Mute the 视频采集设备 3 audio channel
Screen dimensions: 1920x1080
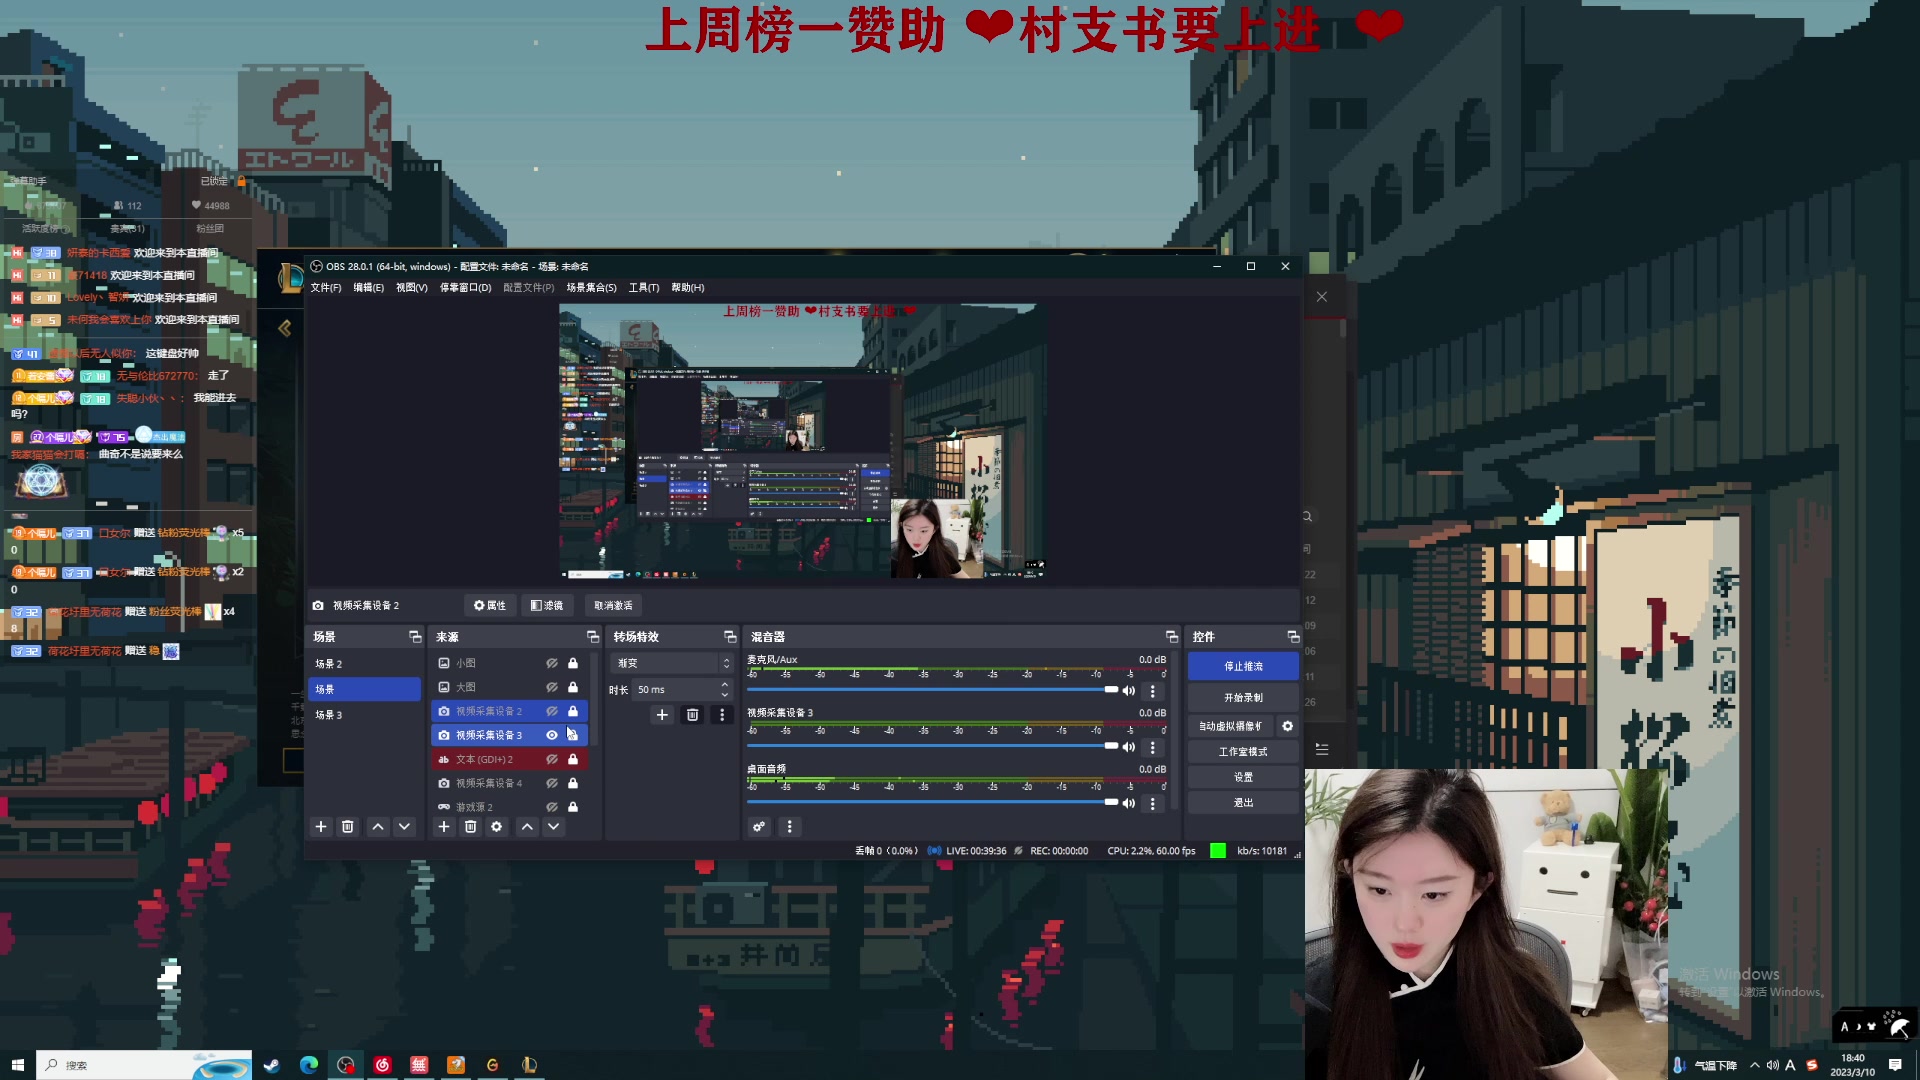point(1129,747)
